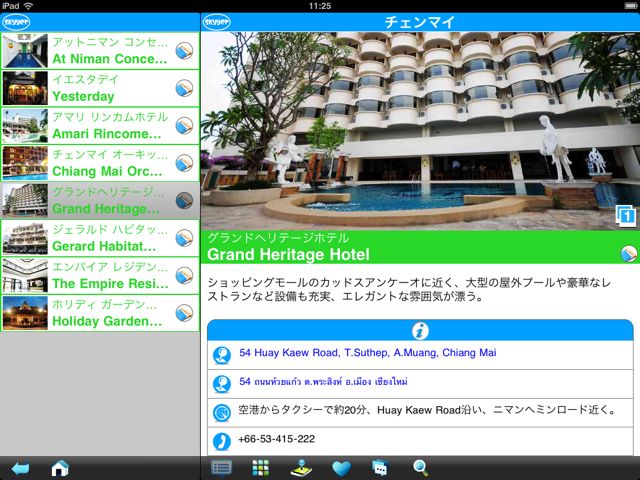Screen dimensions: 640x480
Task: Tap the access directions compass icon
Action: click(x=222, y=413)
